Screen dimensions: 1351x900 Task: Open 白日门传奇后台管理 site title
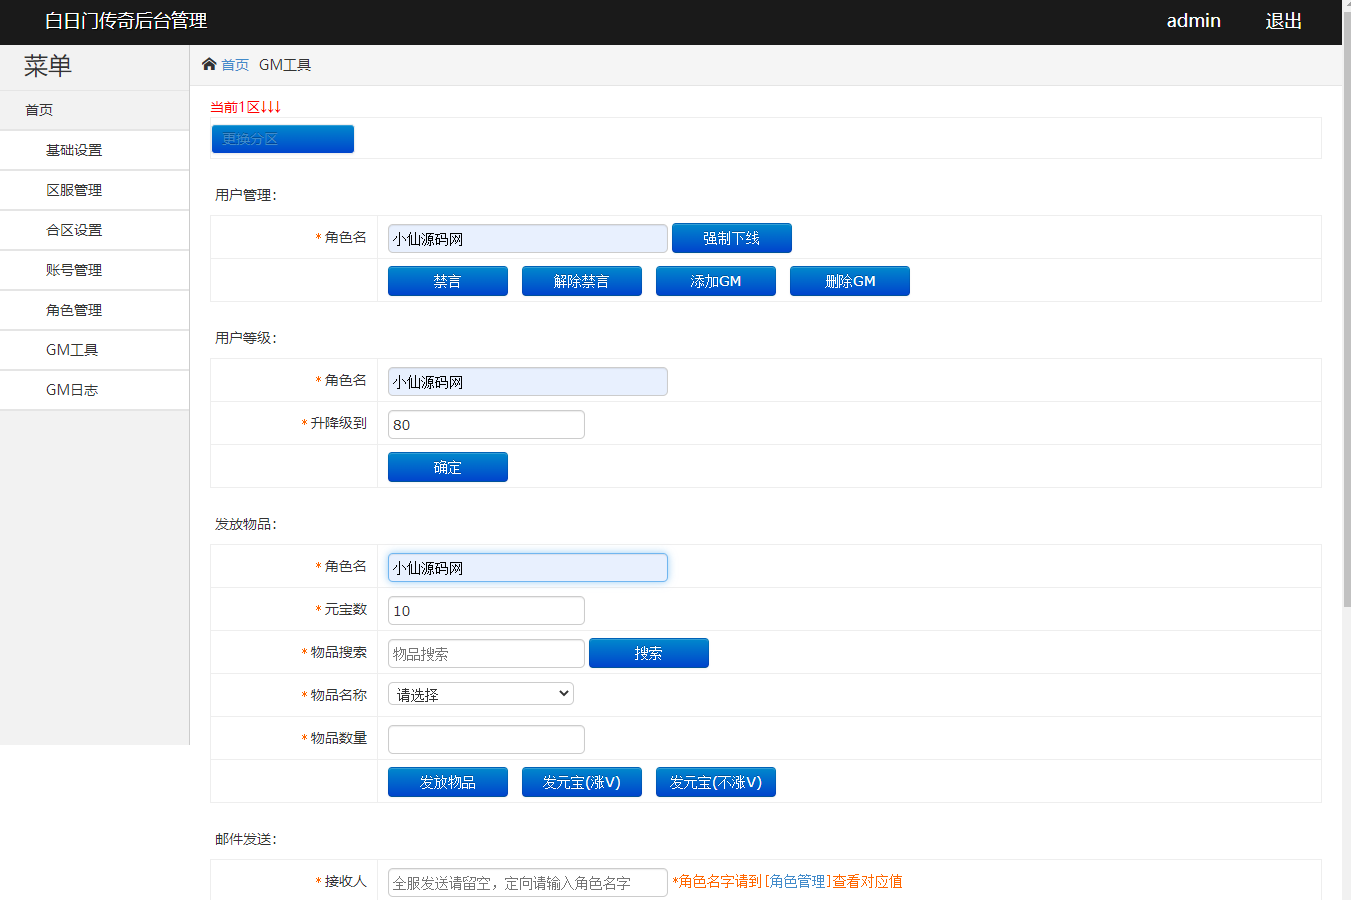click(126, 21)
